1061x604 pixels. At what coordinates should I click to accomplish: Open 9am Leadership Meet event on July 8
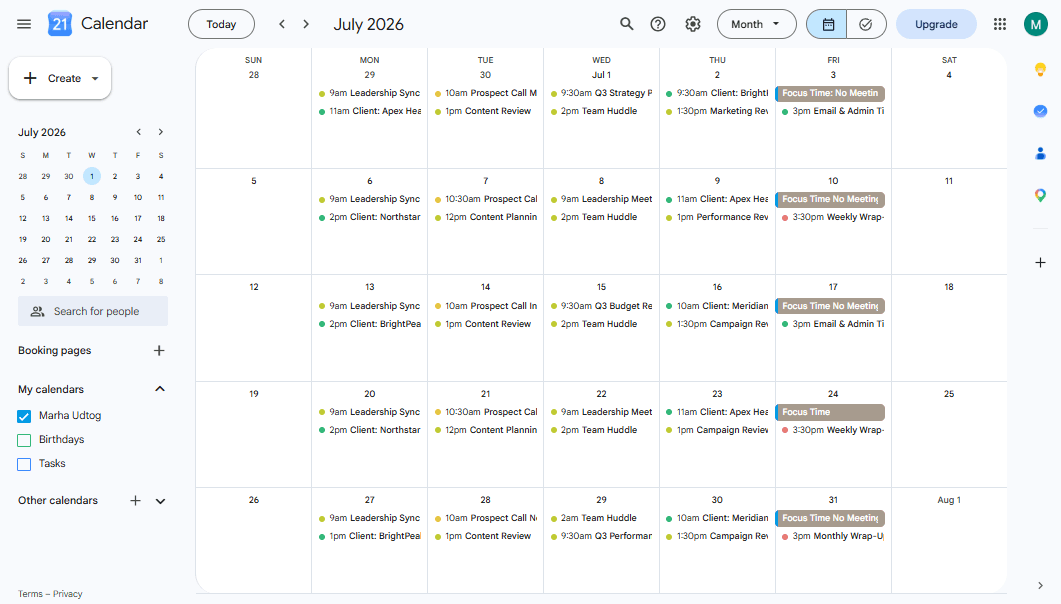coord(601,199)
